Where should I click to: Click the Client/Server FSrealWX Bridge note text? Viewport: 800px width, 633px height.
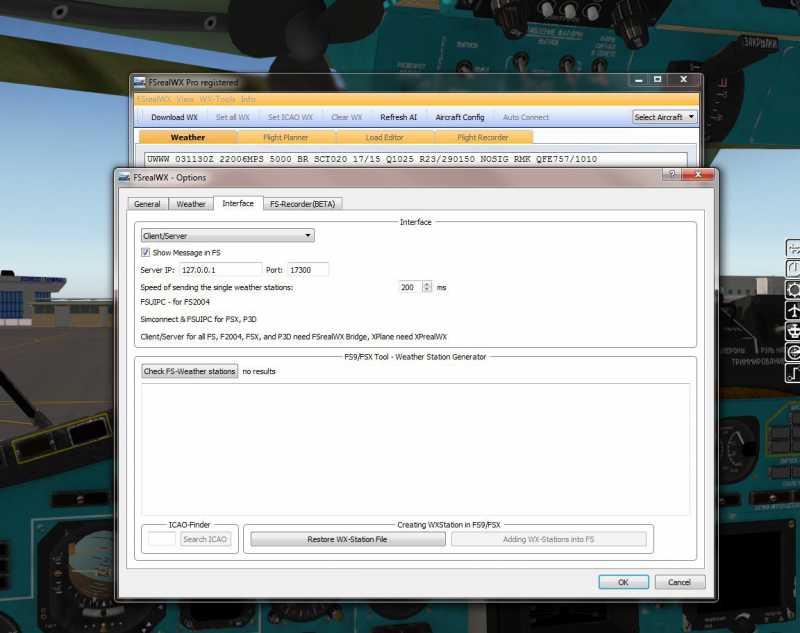click(x=294, y=337)
